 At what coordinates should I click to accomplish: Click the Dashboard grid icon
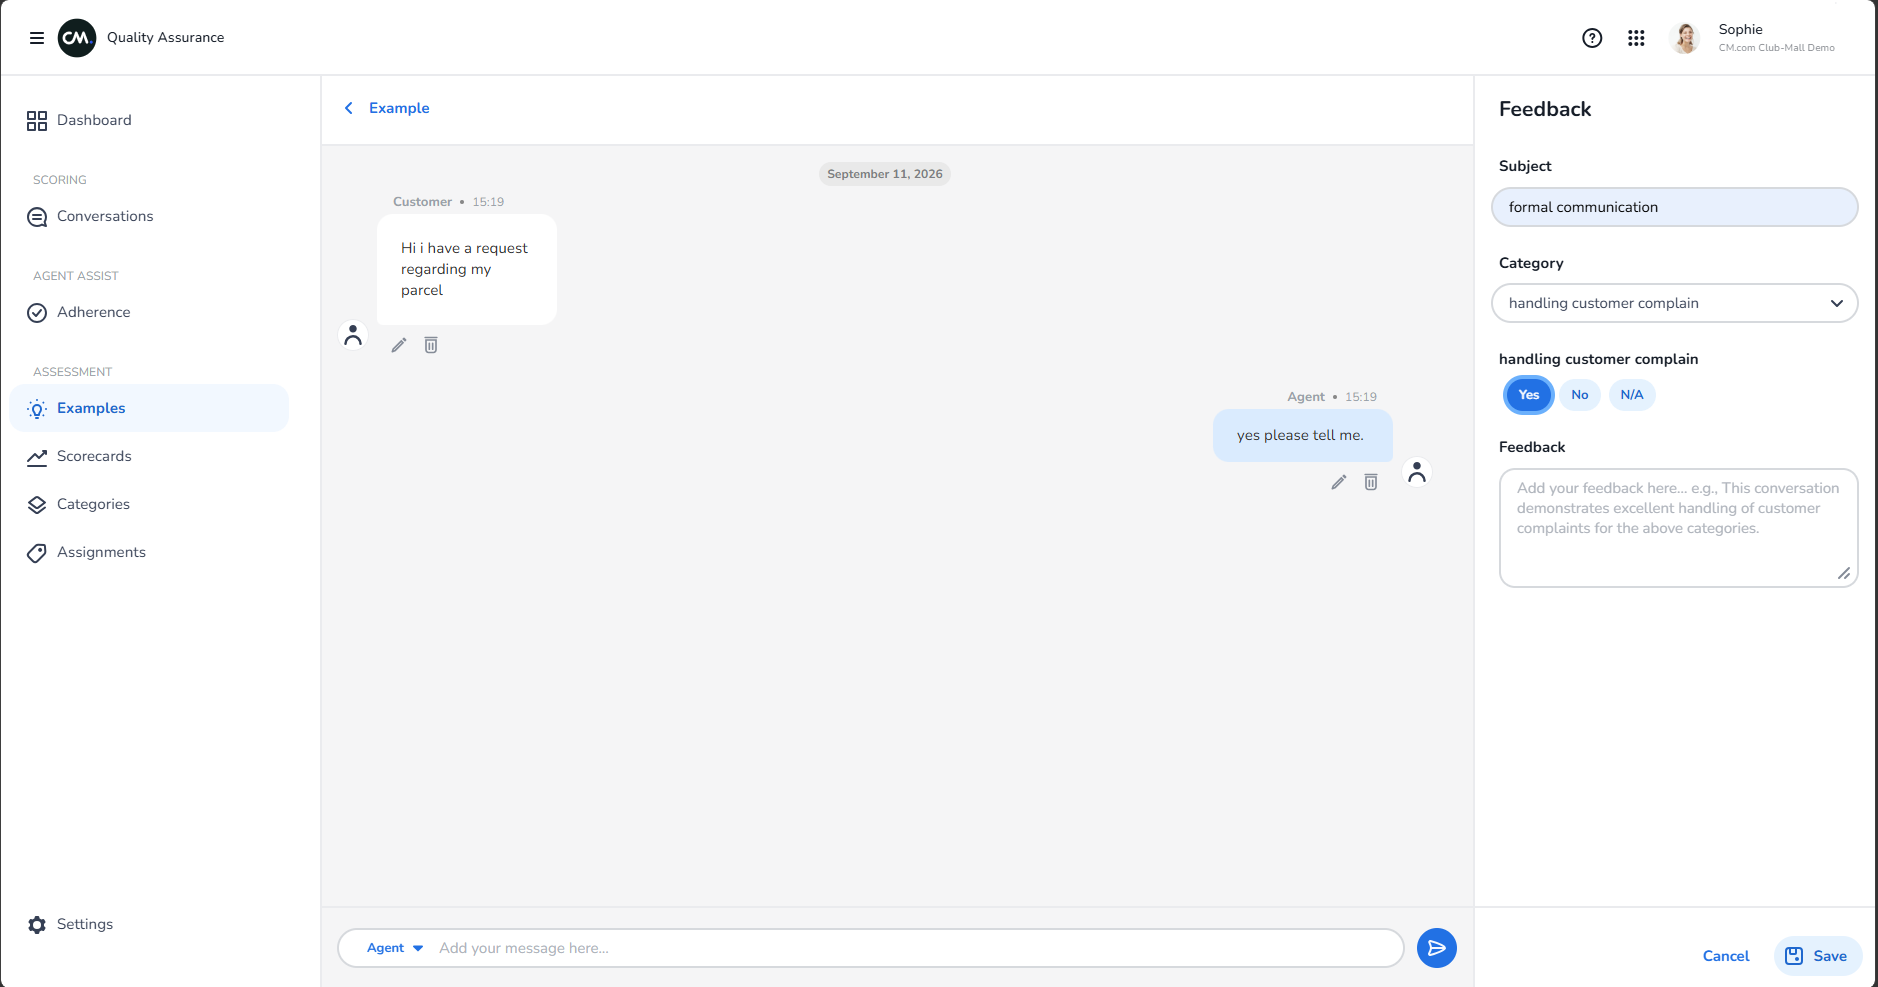(x=37, y=121)
